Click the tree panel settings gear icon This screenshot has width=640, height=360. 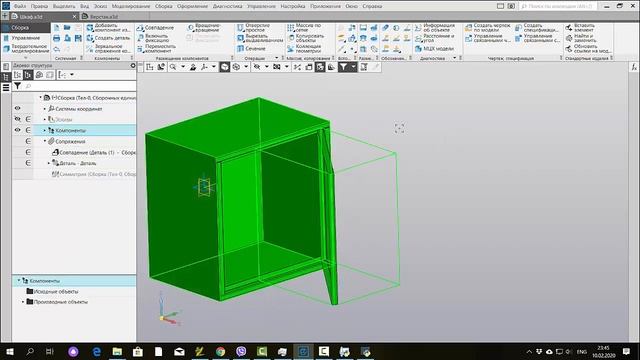click(133, 65)
